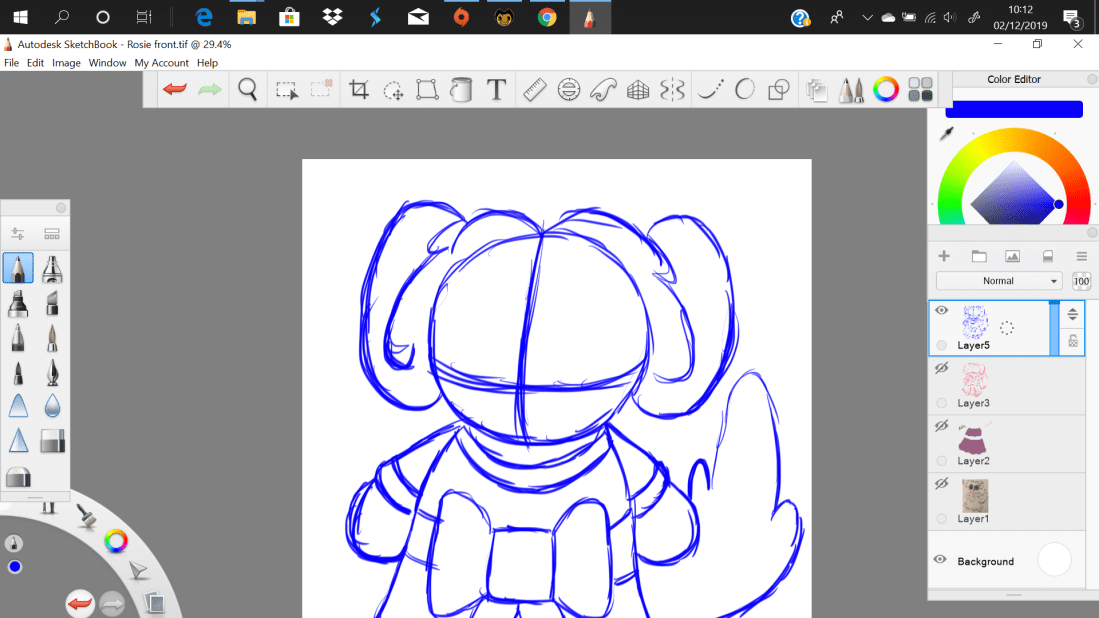Toggle Background layer visibility
Image resolution: width=1099 pixels, height=618 pixels.
pos(940,560)
